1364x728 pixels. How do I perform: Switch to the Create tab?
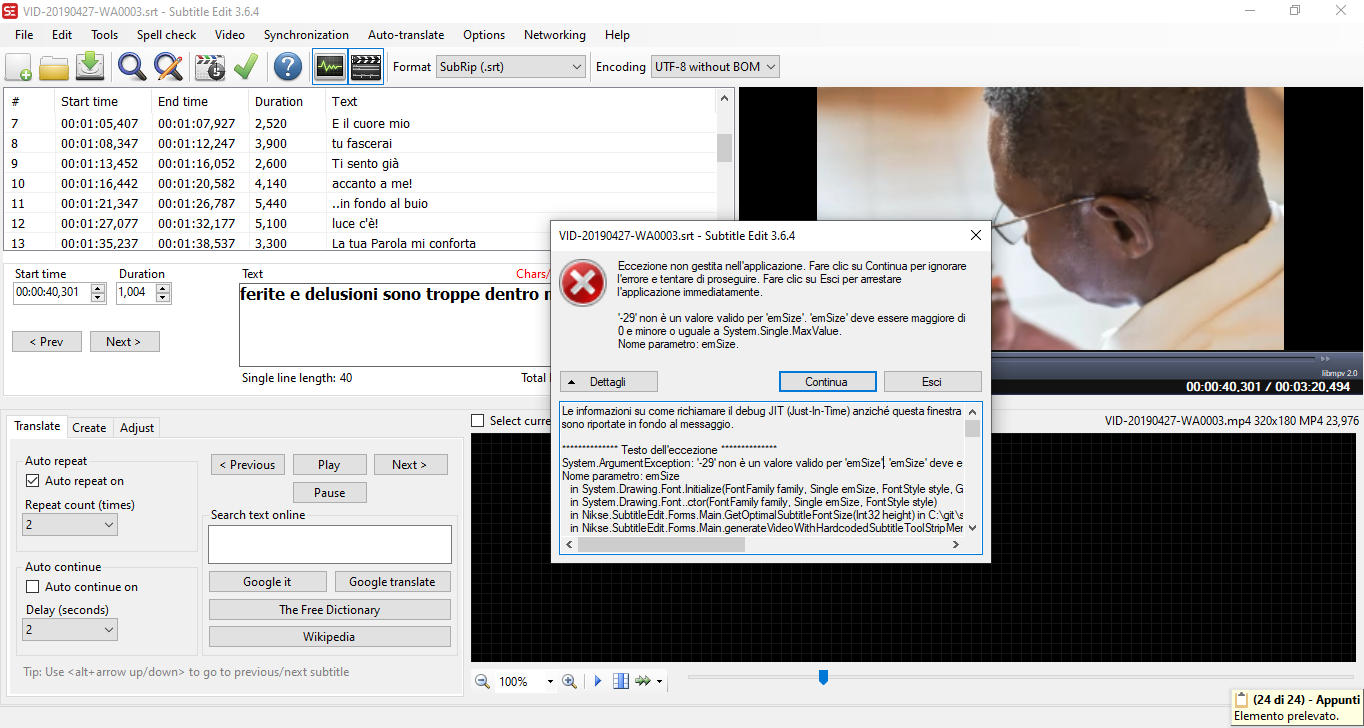click(89, 427)
